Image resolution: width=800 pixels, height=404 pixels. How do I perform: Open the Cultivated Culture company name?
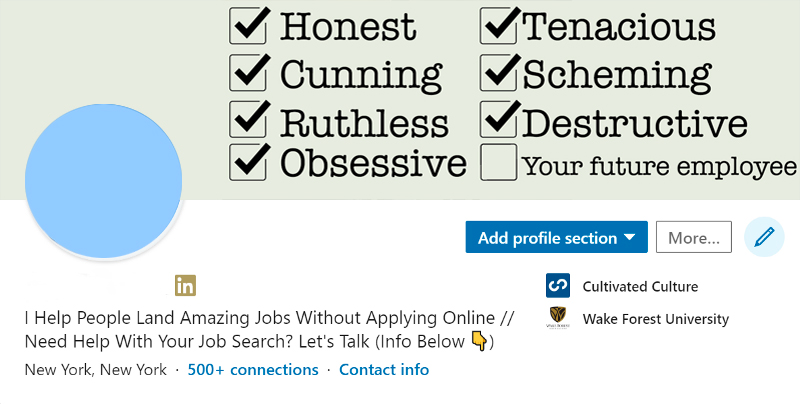click(640, 286)
